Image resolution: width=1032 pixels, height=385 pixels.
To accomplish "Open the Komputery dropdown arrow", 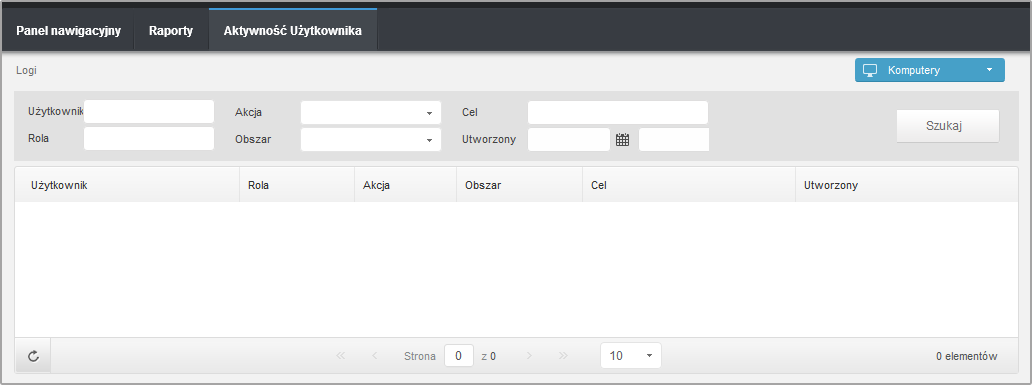I will pos(989,70).
